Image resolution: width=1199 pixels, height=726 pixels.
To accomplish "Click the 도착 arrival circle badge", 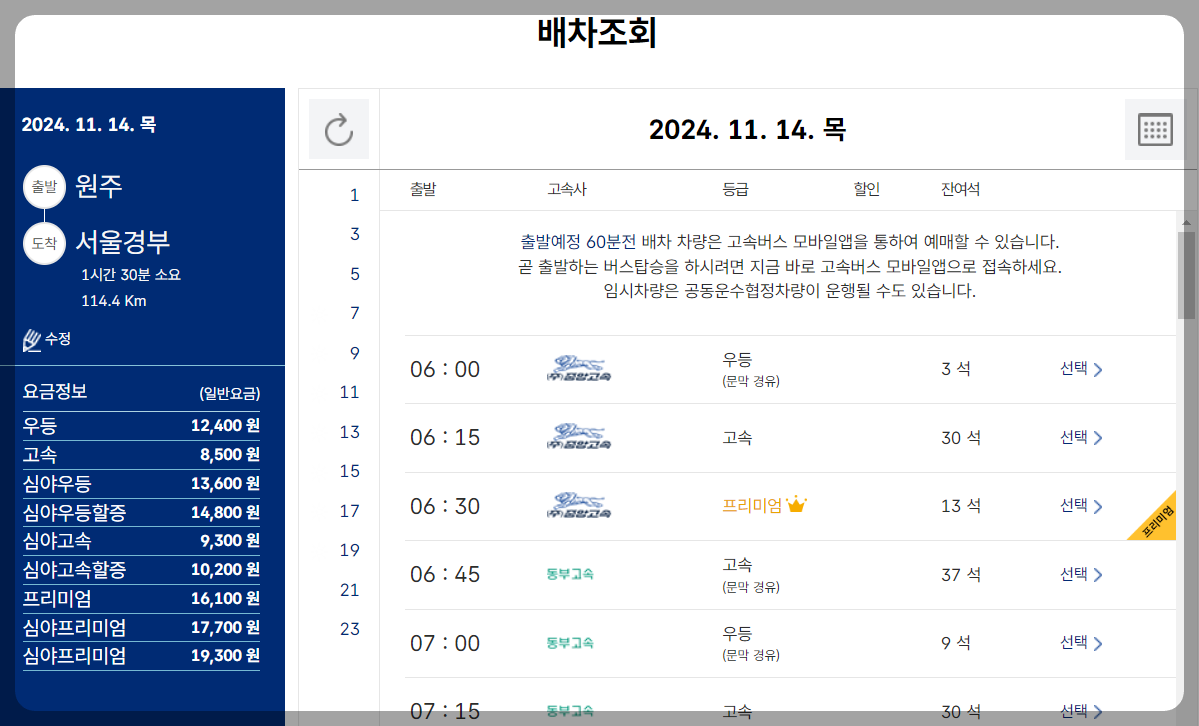I will click(x=44, y=242).
